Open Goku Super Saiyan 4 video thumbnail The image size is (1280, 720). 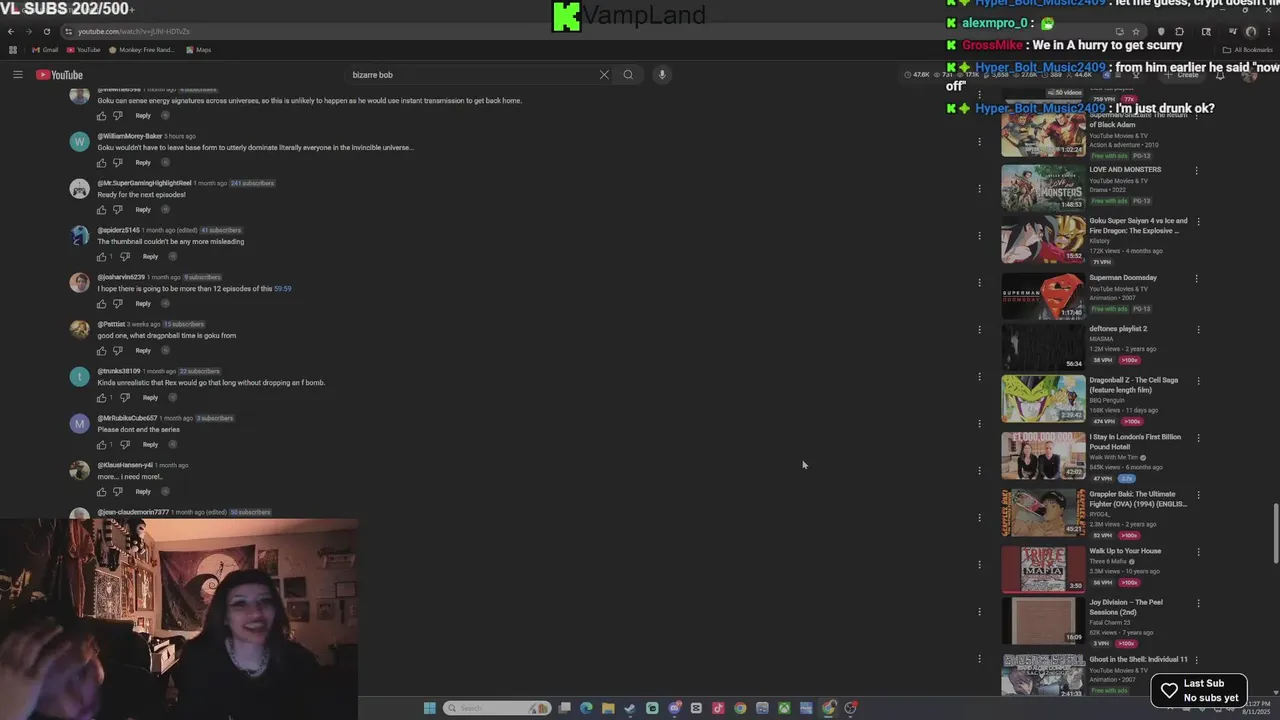coord(1043,239)
